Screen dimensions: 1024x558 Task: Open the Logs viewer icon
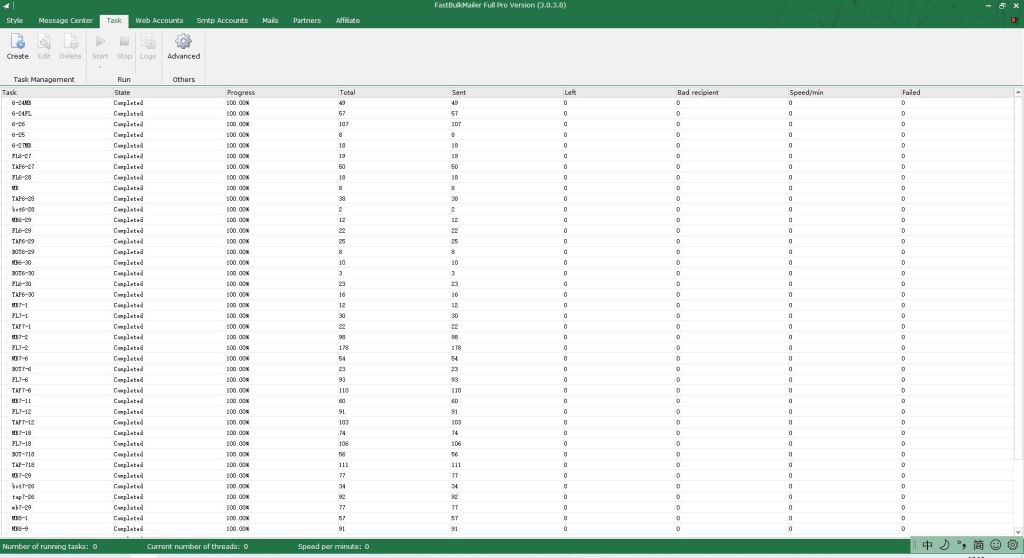click(148, 45)
